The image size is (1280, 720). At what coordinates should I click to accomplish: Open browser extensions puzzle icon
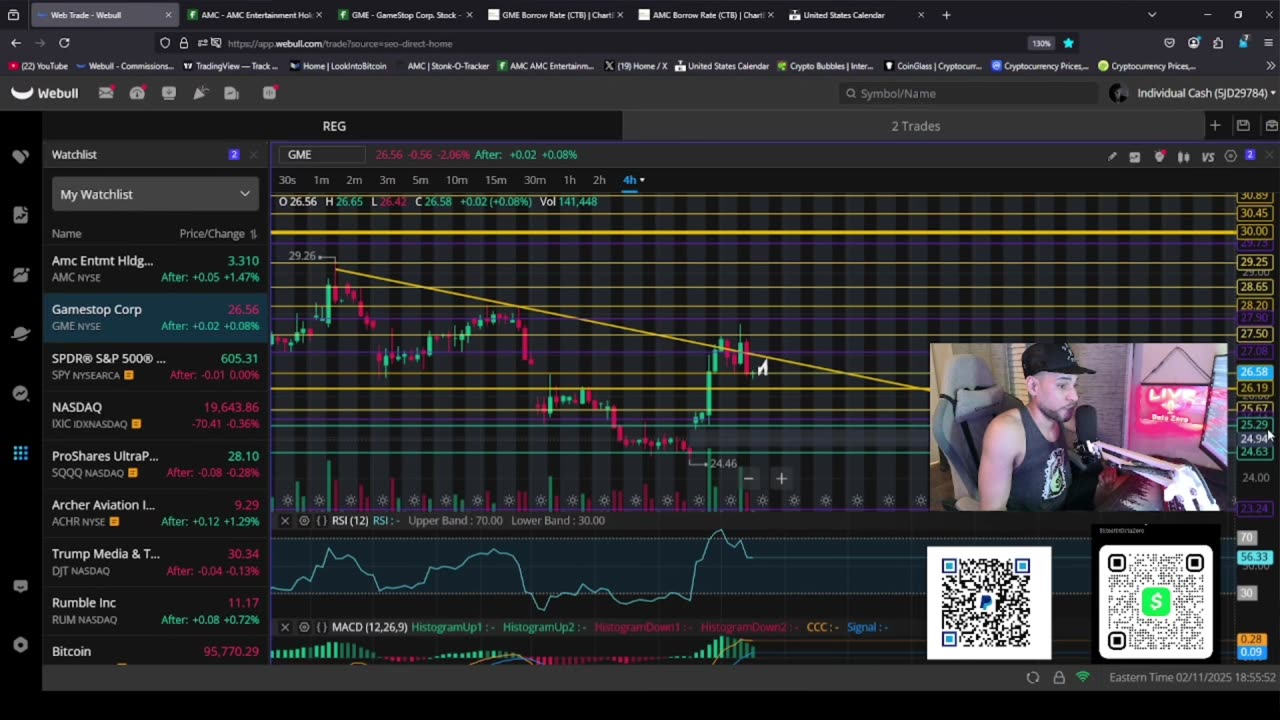[1218, 43]
